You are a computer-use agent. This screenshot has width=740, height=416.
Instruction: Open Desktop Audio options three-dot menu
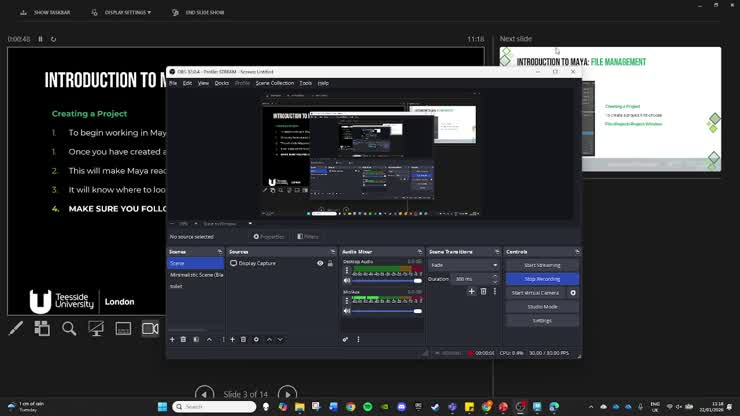[347, 271]
